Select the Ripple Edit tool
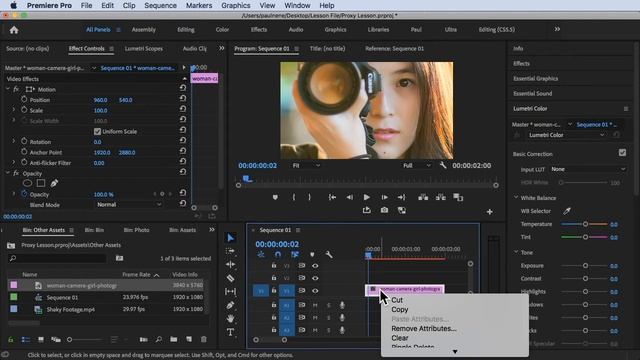The width and height of the screenshot is (640, 360). click(x=231, y=264)
